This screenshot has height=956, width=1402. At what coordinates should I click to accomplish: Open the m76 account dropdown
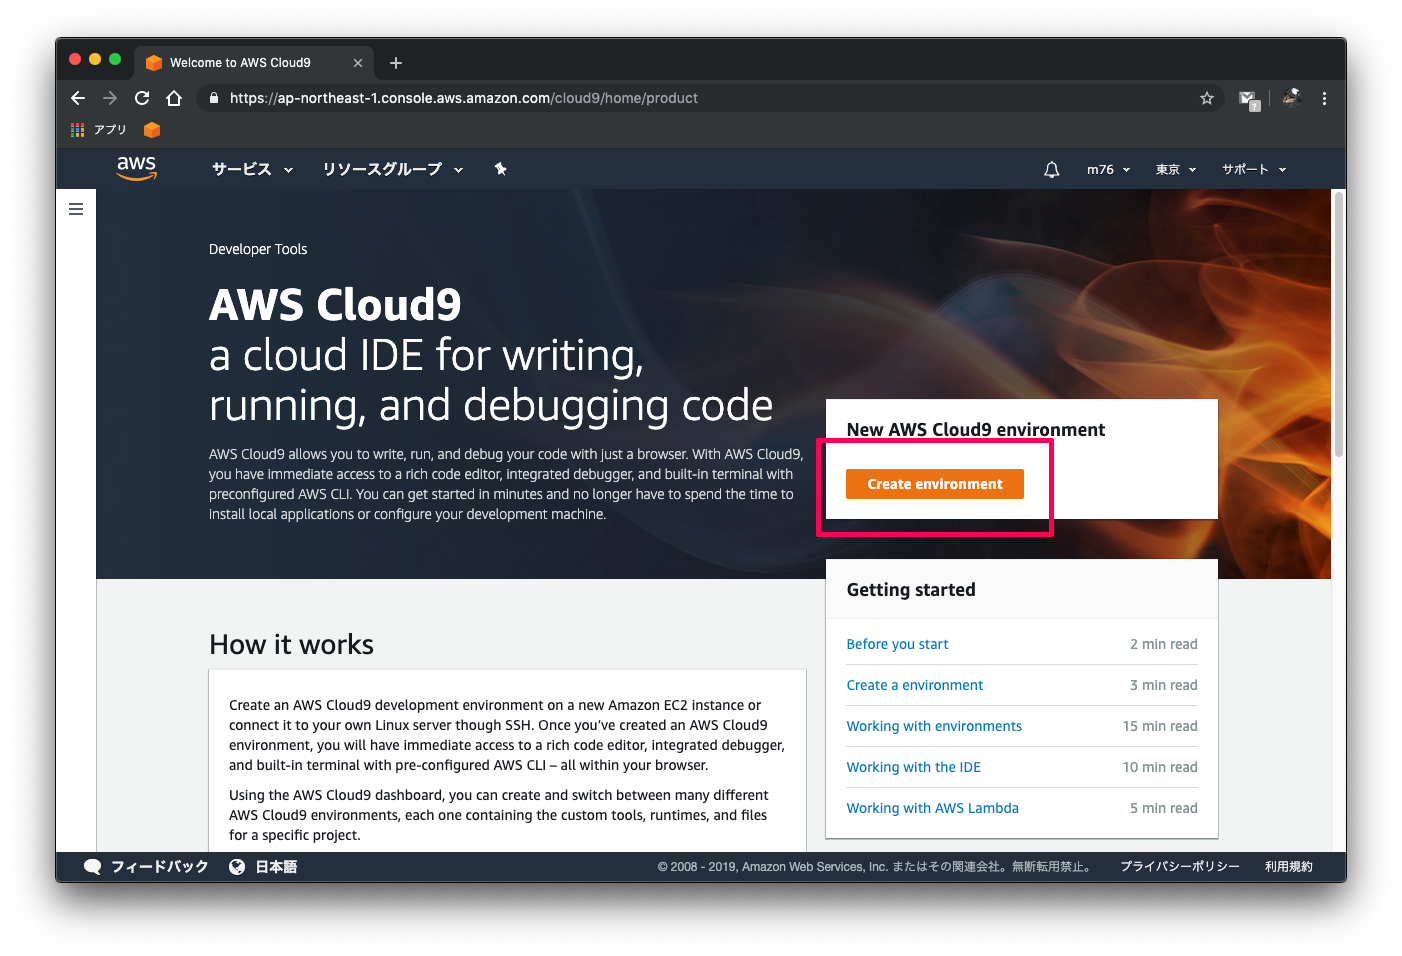pos(1108,170)
